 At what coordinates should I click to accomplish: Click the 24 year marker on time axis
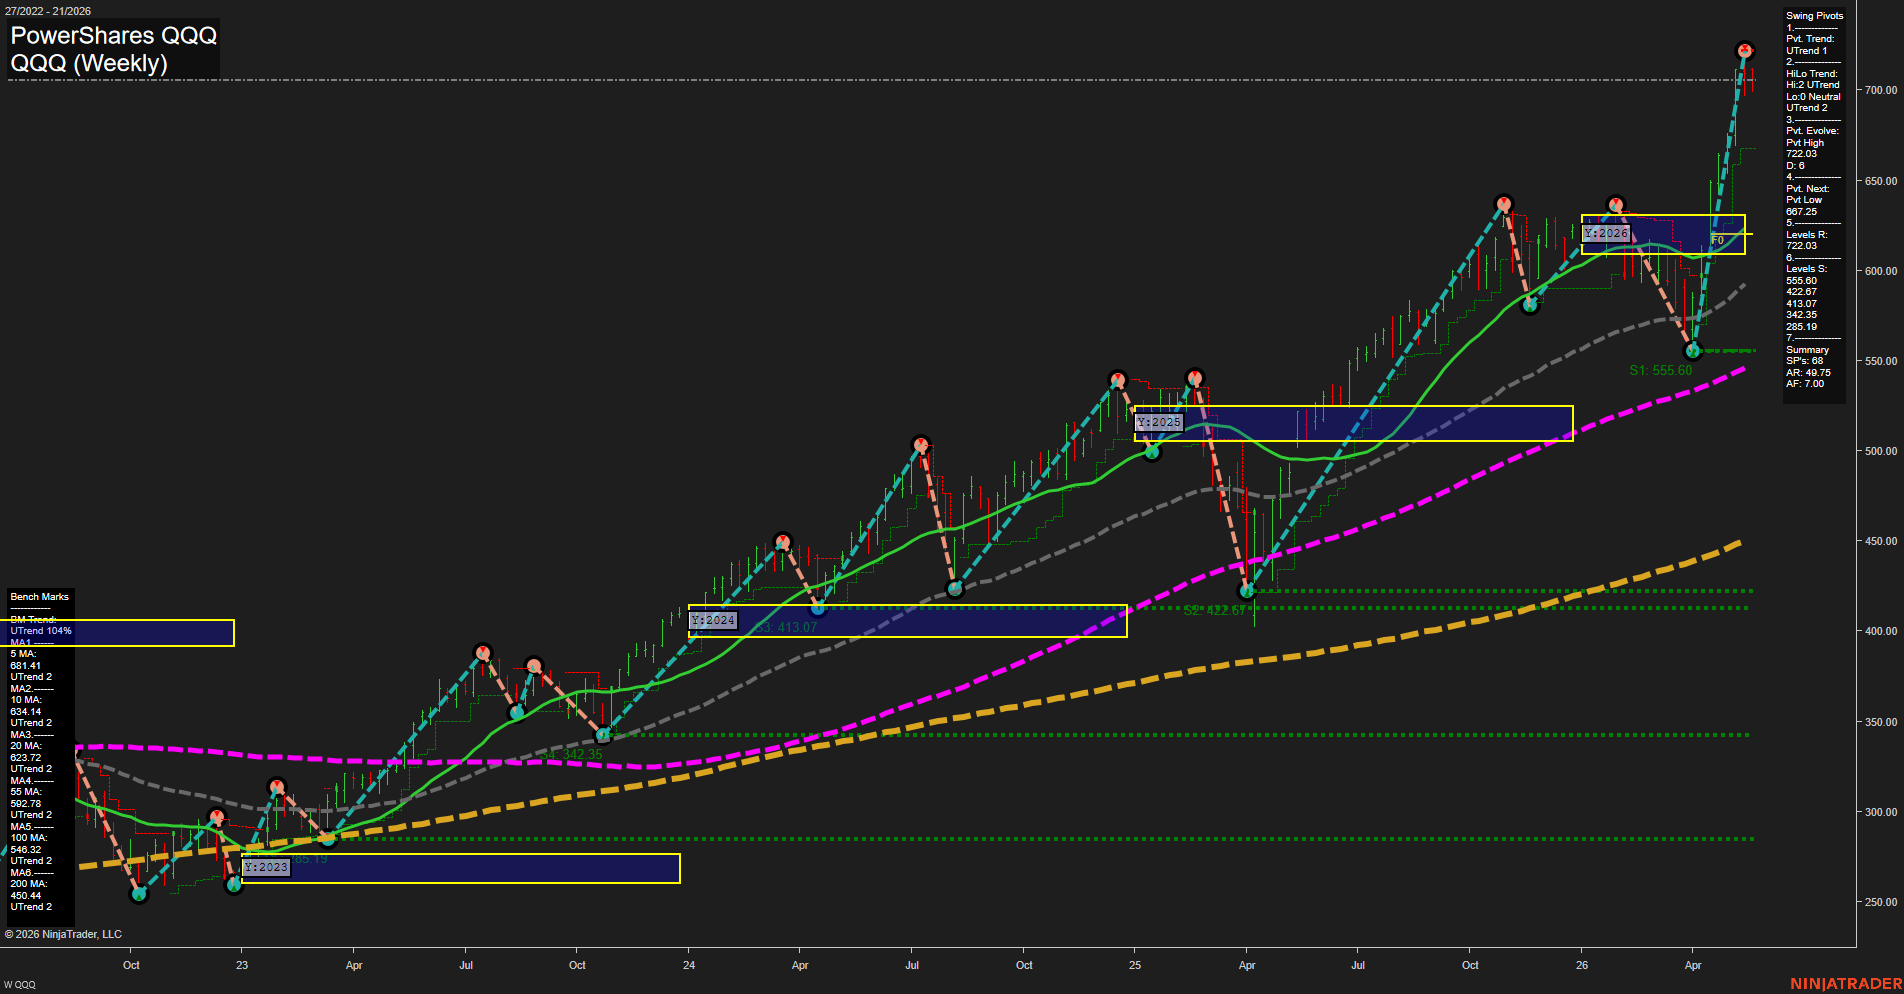tap(689, 965)
